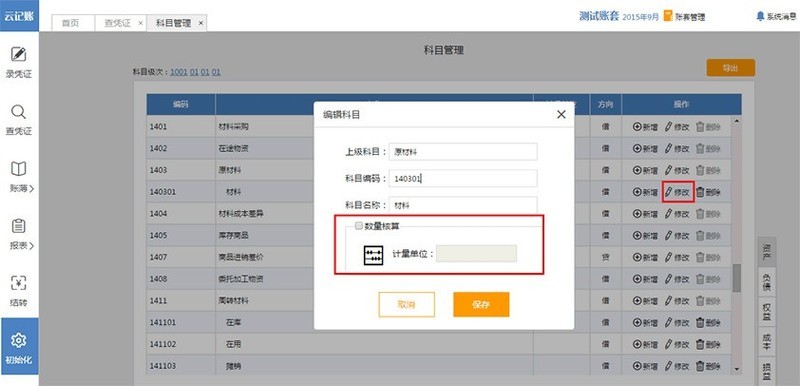
Task: Click 新增 in row 1401 材料采购
Action: [645, 127]
